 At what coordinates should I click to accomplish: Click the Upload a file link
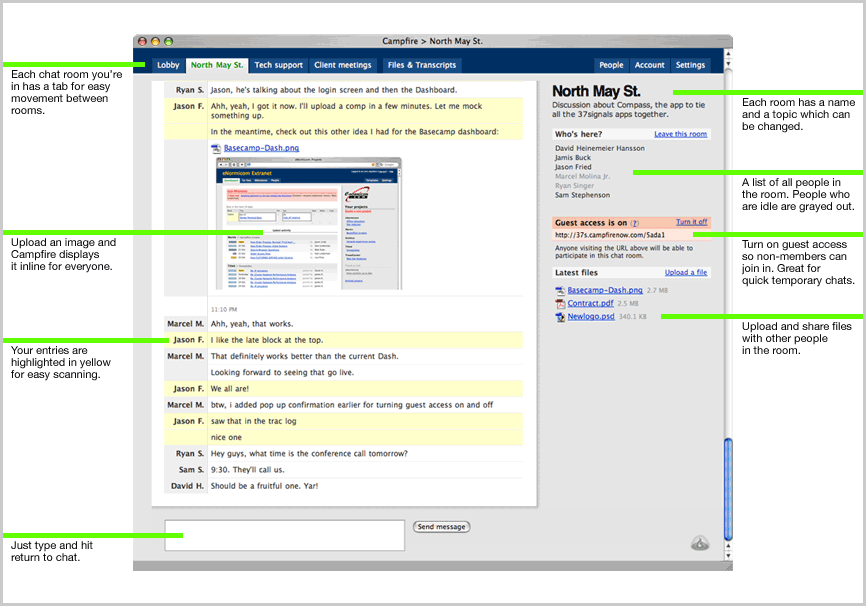tap(686, 272)
